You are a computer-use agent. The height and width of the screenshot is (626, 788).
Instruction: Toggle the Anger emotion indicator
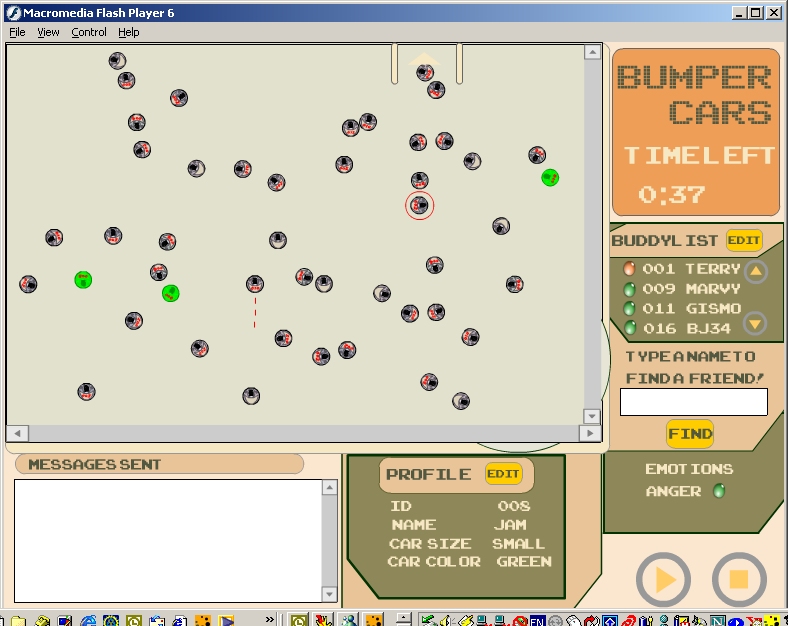click(718, 491)
